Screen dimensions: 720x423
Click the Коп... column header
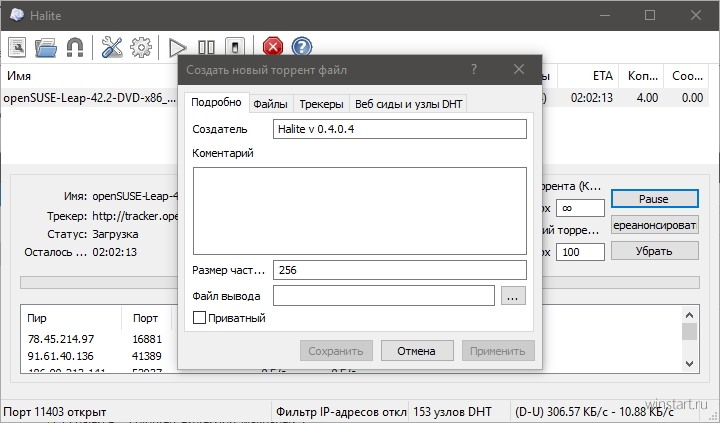pos(641,76)
